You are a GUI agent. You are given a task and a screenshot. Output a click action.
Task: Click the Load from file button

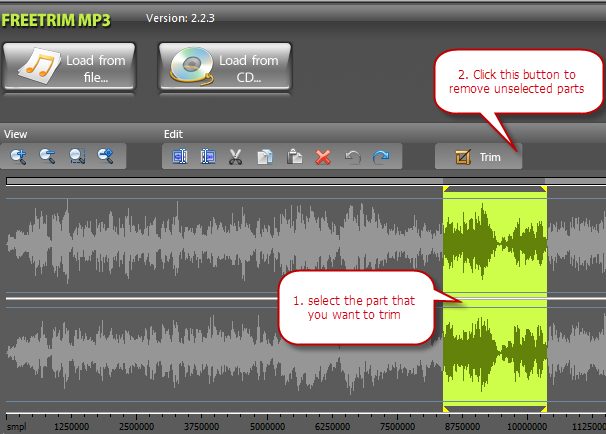click(x=69, y=66)
